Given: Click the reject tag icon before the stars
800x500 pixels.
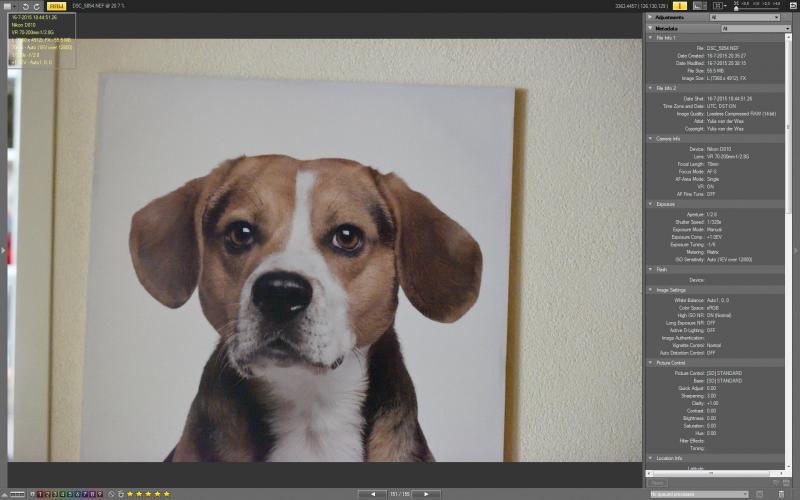Looking at the screenshot, I should tap(121, 494).
